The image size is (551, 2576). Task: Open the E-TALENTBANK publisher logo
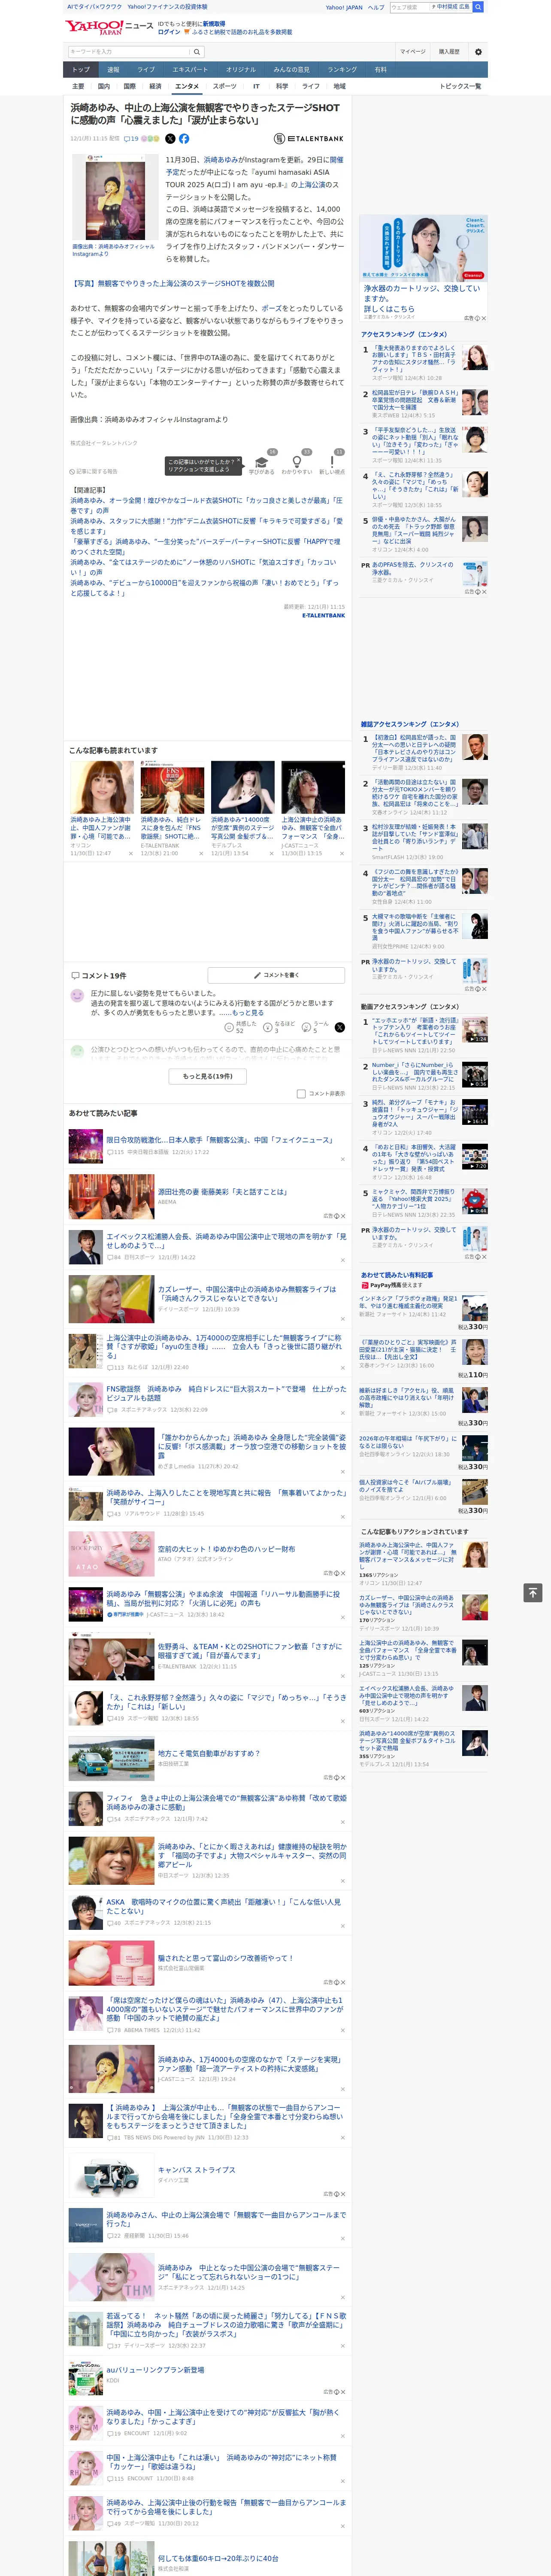pyautogui.click(x=309, y=139)
